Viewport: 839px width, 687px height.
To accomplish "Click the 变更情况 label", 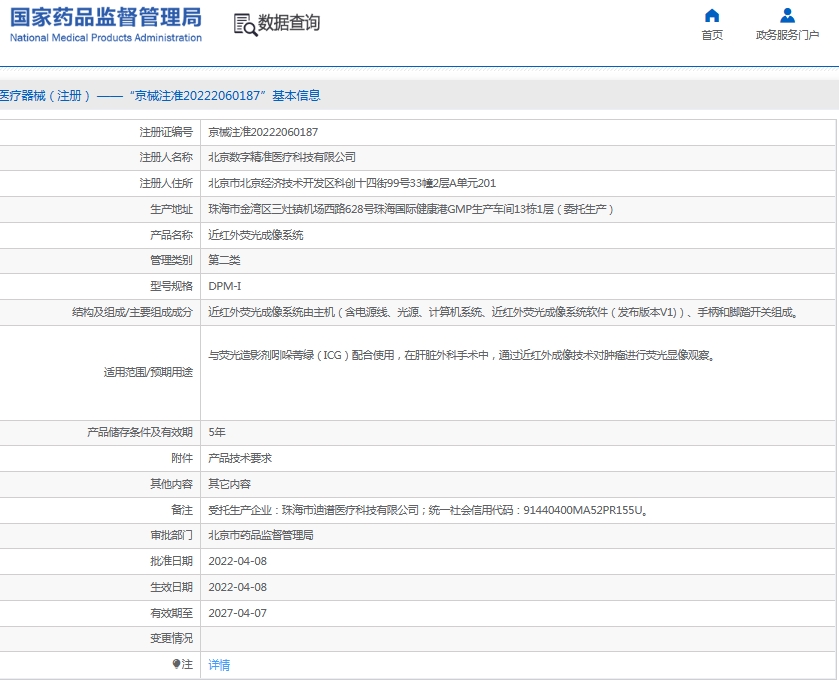I will click(x=171, y=638).
